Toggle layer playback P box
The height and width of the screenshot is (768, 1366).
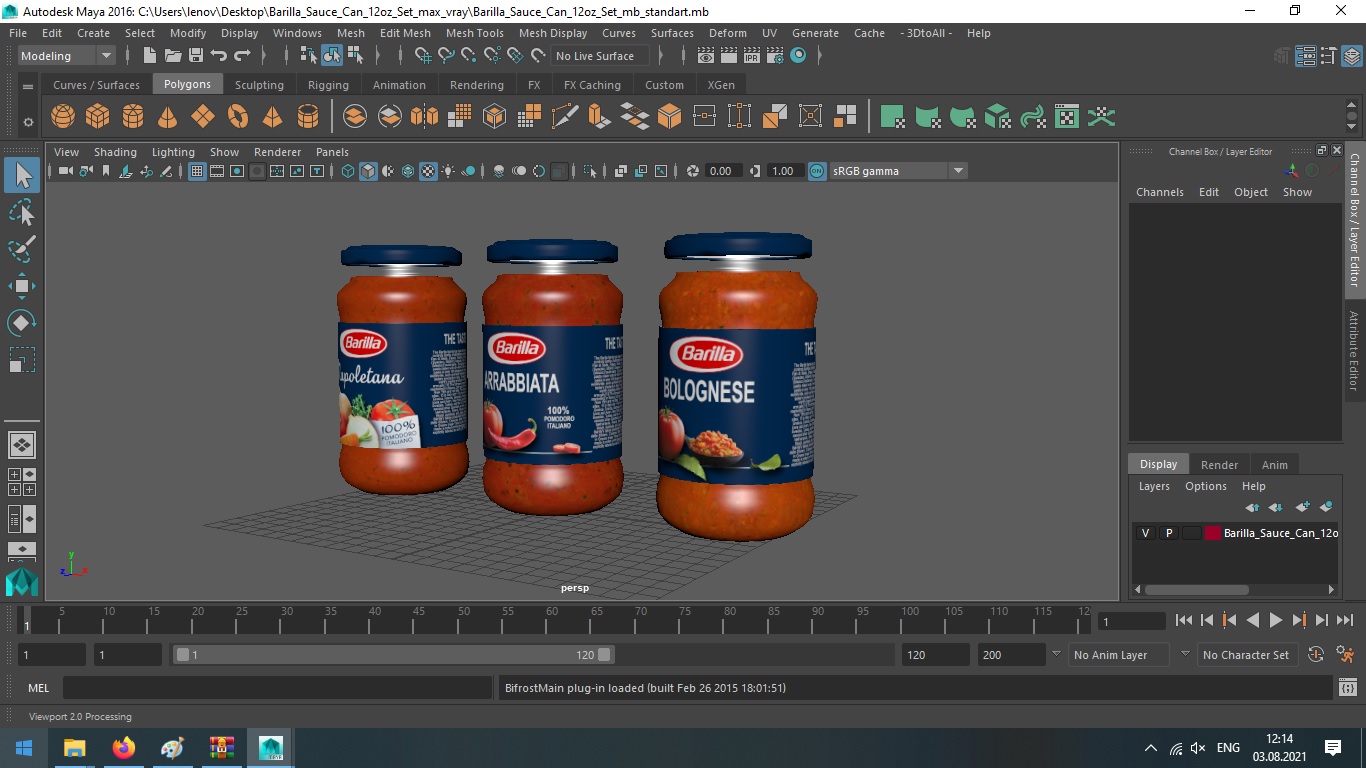pyautogui.click(x=1168, y=533)
